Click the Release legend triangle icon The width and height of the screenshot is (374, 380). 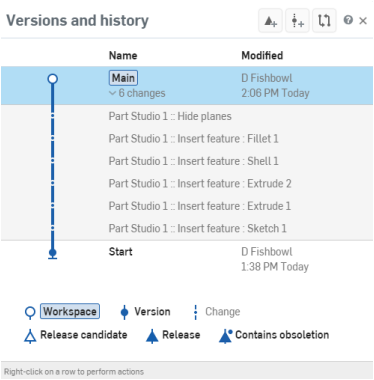tap(152, 336)
